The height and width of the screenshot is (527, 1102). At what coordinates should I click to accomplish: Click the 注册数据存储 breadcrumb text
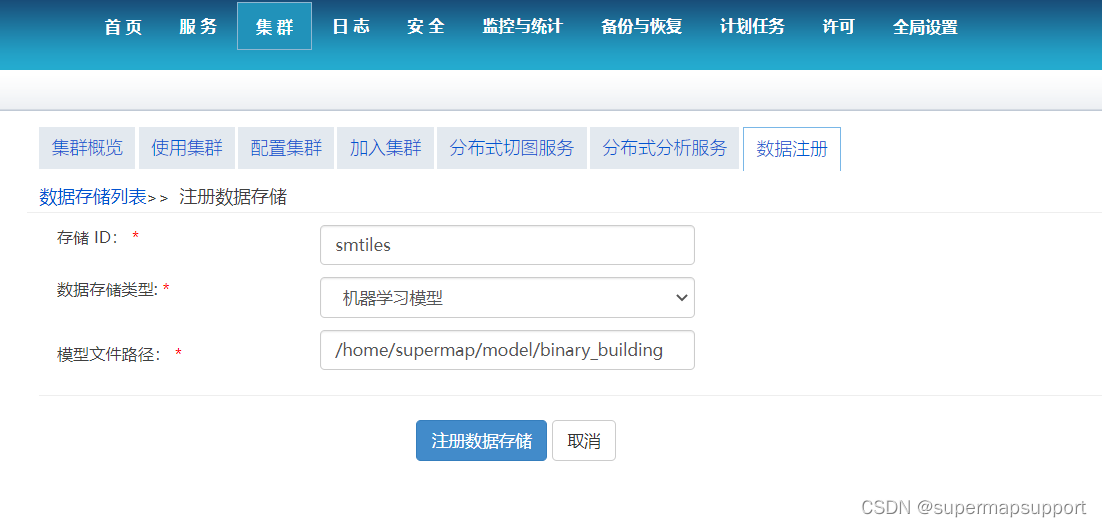click(233, 197)
